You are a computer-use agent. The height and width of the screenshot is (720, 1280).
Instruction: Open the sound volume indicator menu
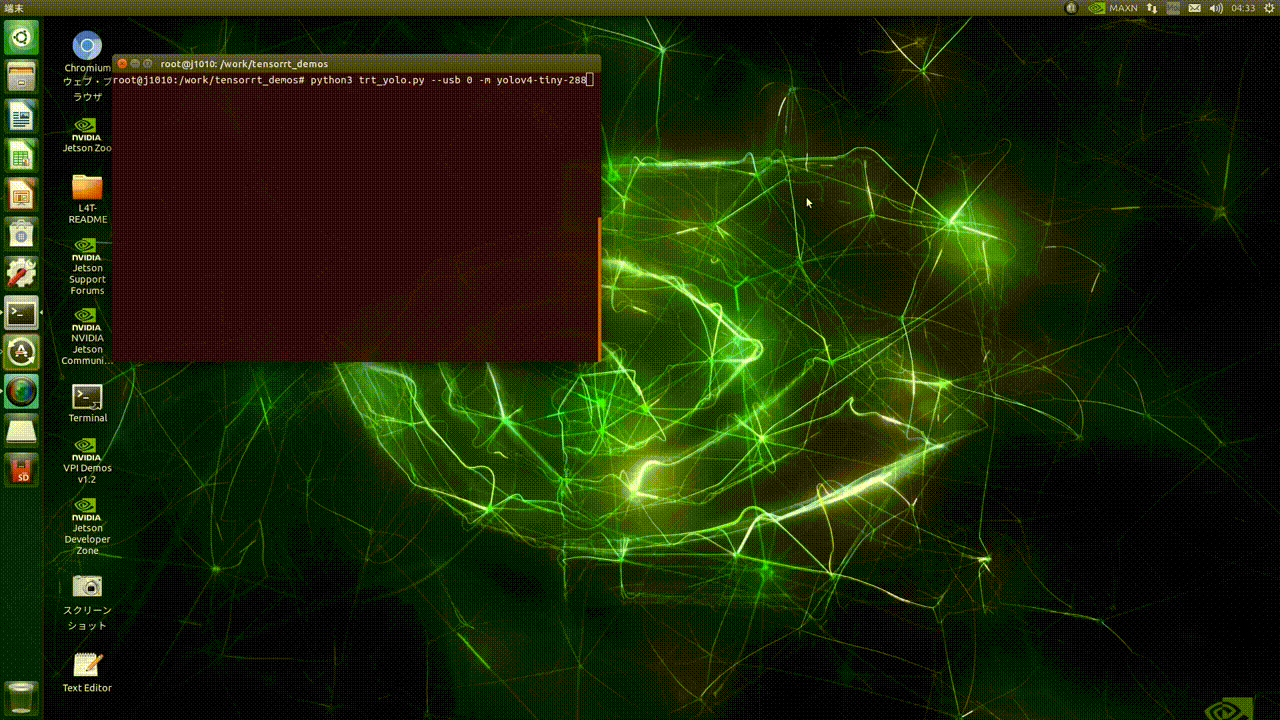tap(1216, 8)
